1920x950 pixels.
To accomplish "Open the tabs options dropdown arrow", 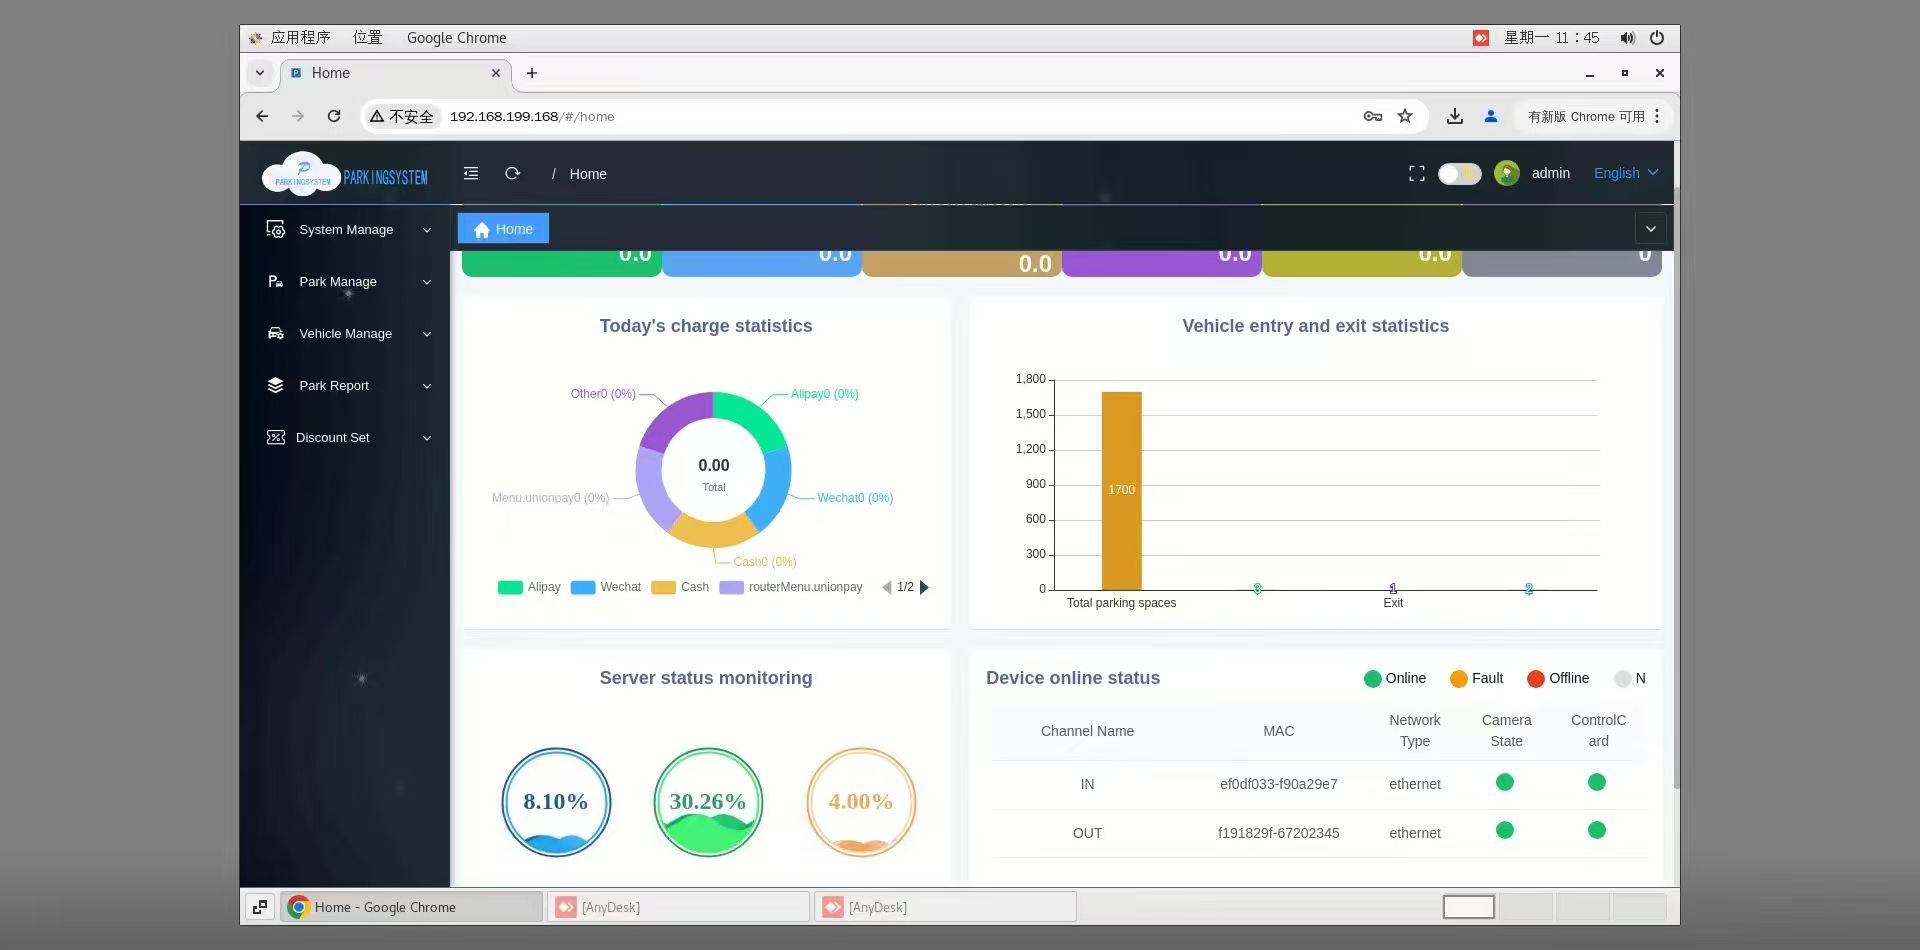I will pyautogui.click(x=1651, y=229).
